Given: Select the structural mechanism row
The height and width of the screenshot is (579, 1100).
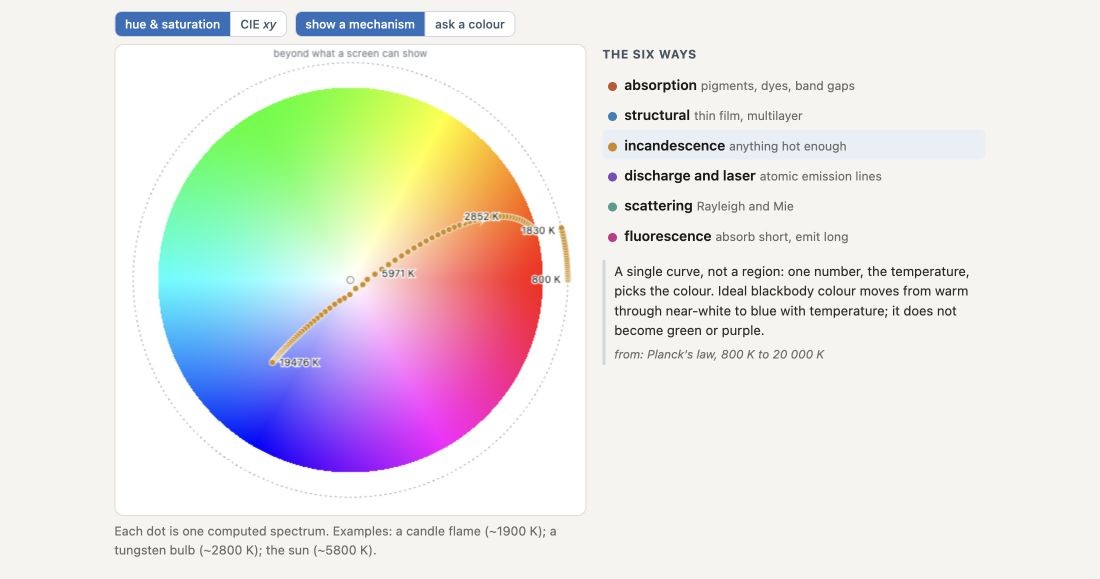Looking at the screenshot, I should 793,116.
